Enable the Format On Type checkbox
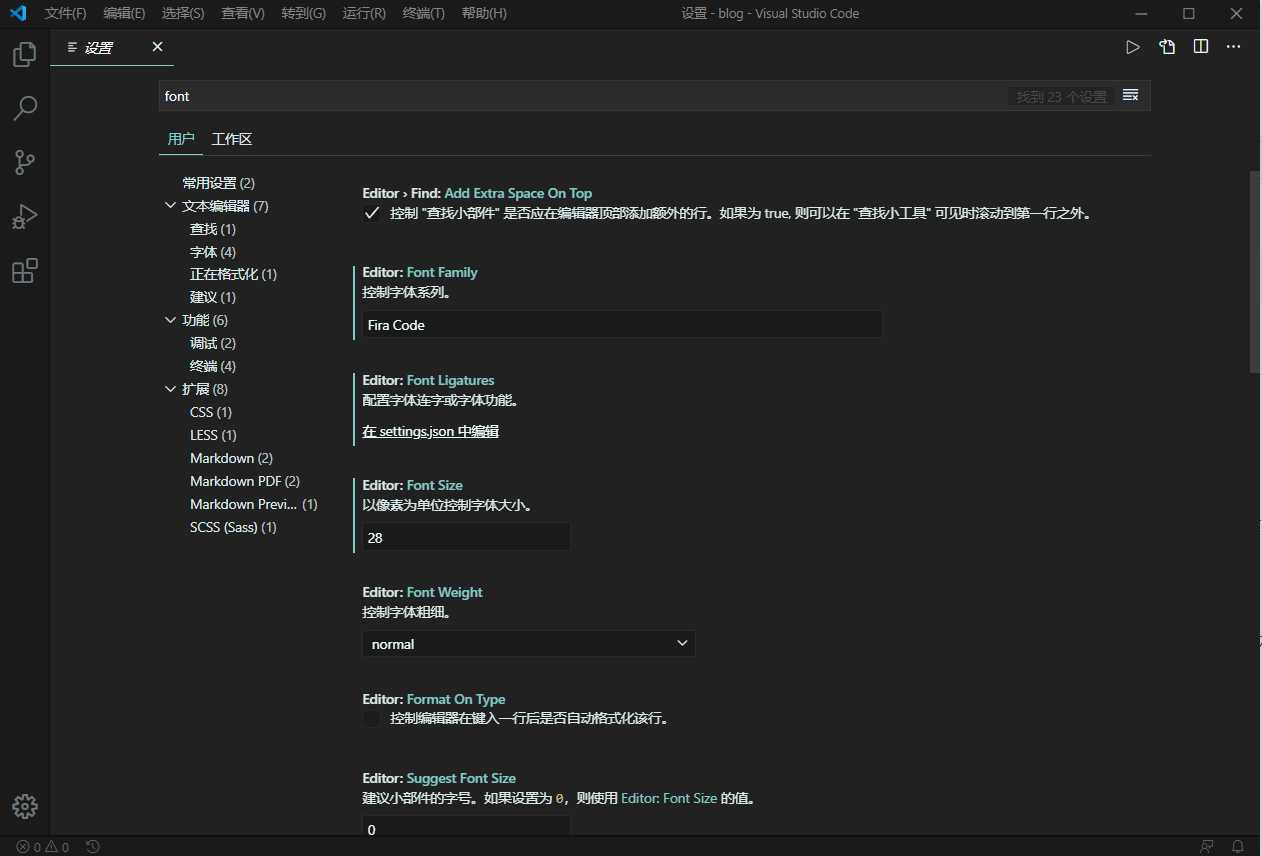The image size is (1262, 856). [x=371, y=718]
